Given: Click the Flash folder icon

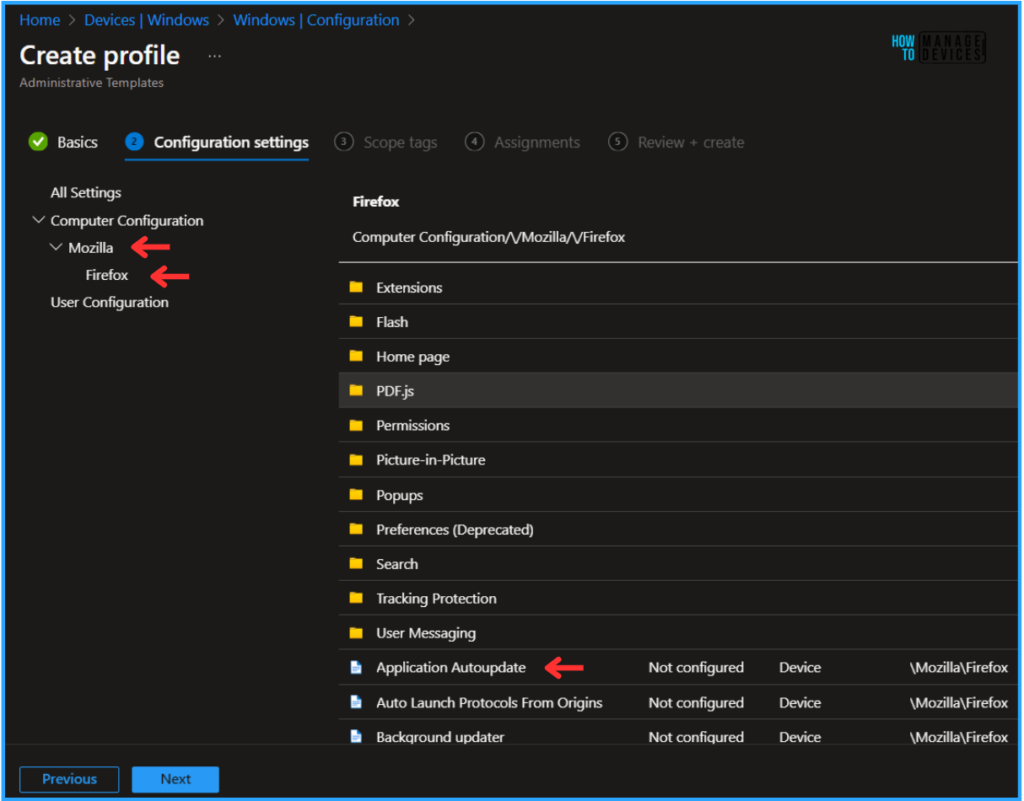Looking at the screenshot, I should click(356, 322).
